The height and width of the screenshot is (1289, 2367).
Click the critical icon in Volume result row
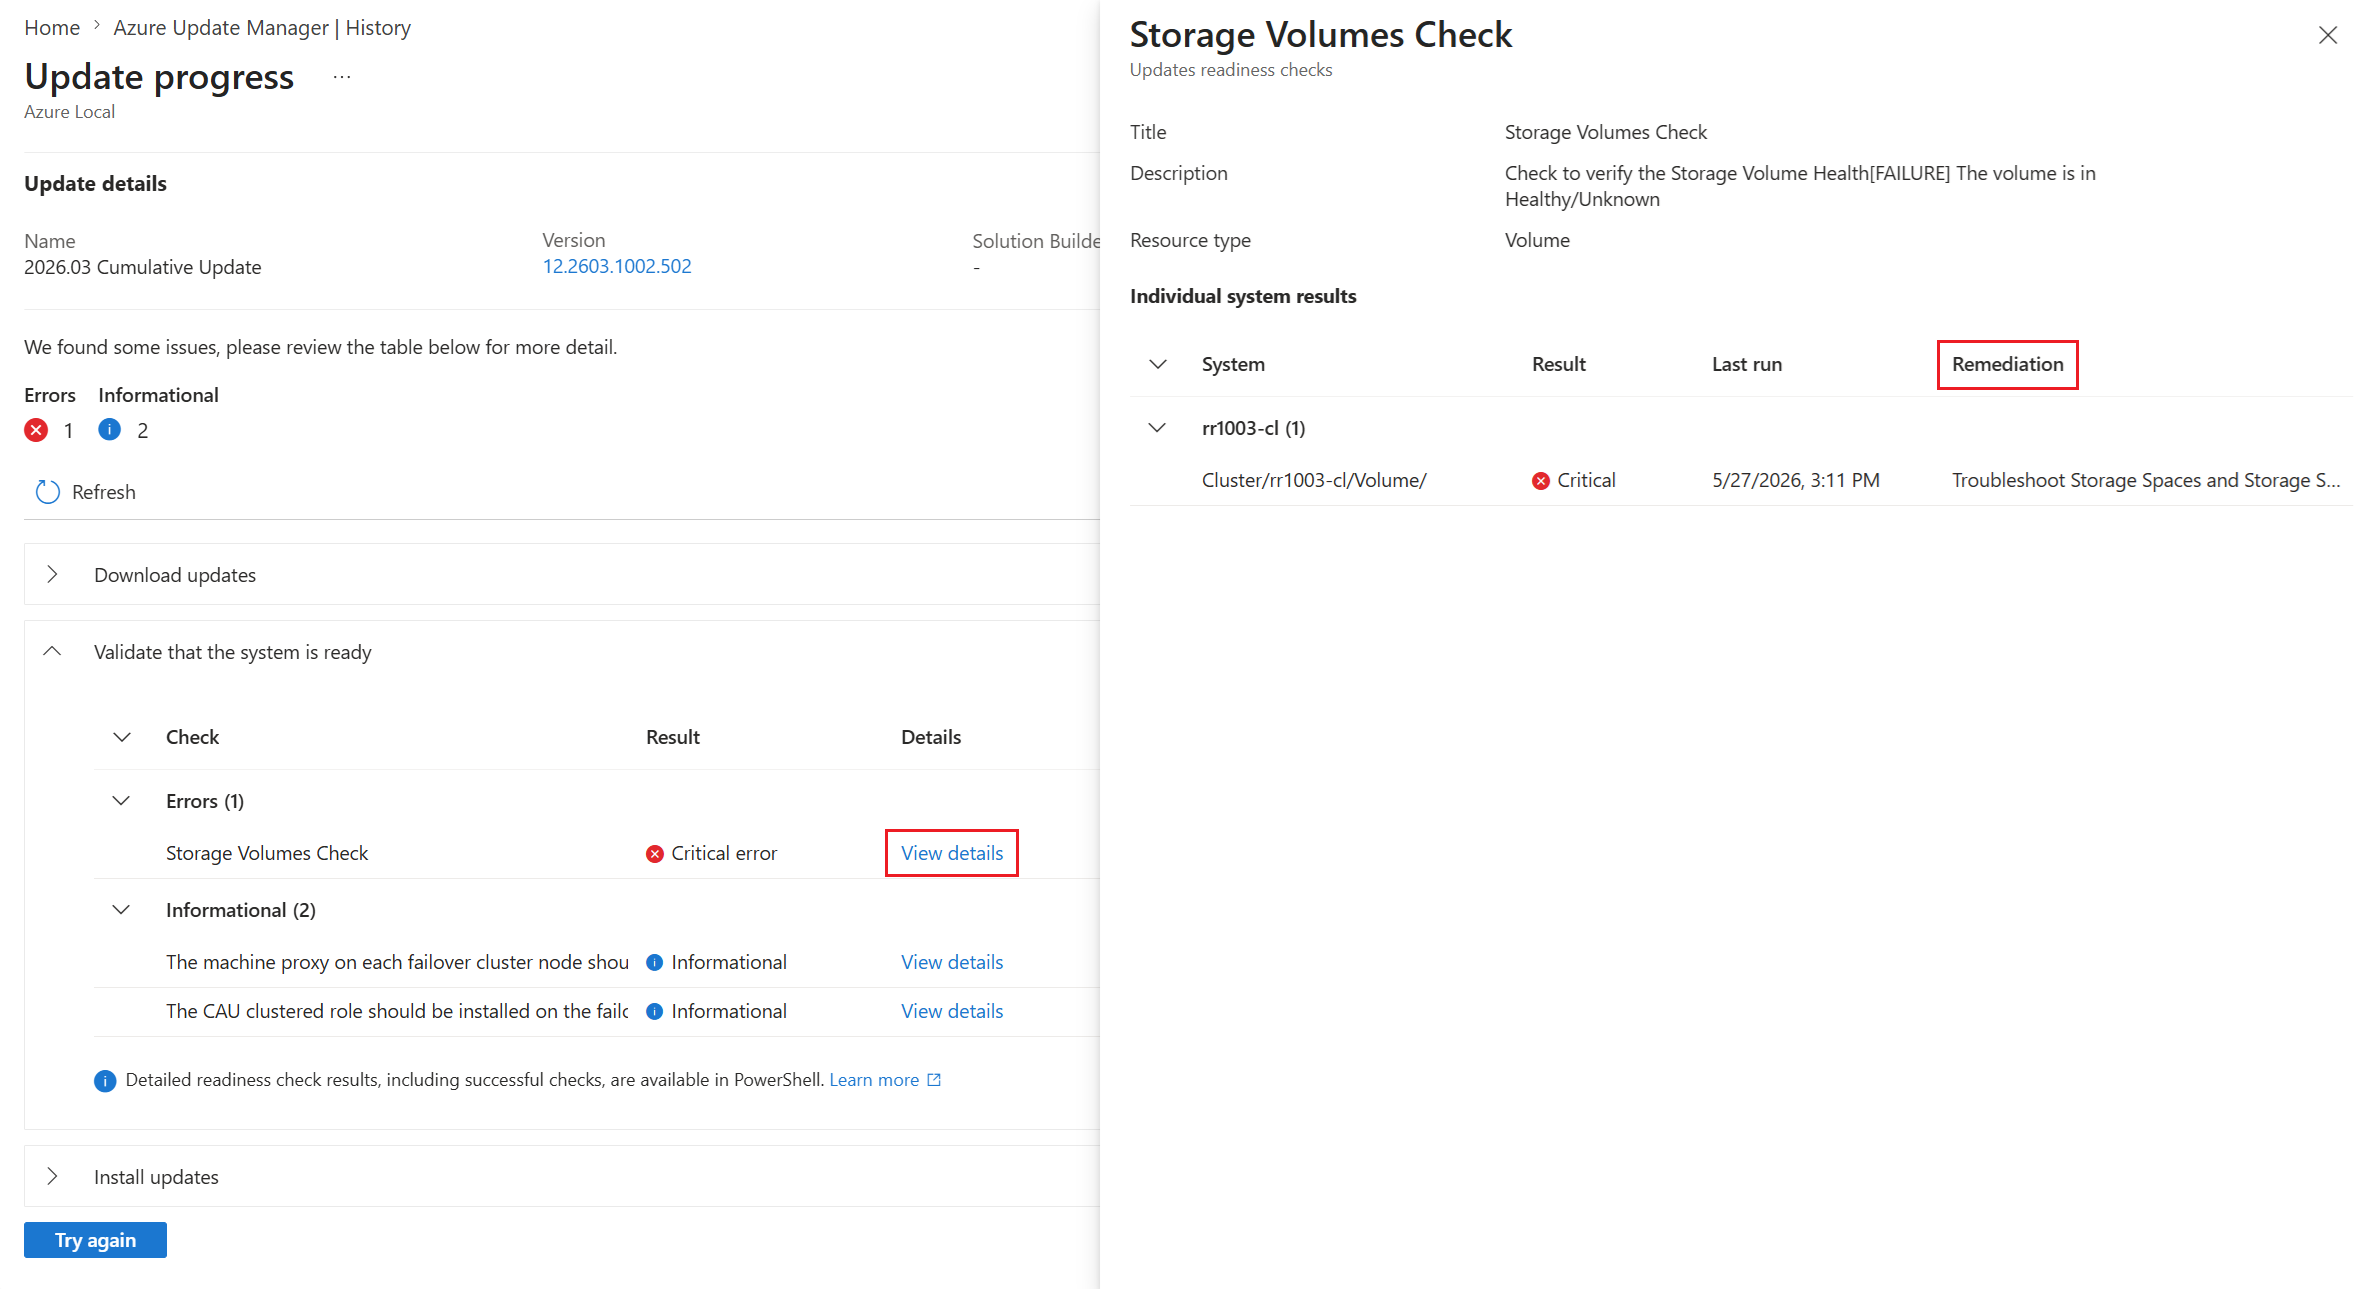tap(1541, 481)
